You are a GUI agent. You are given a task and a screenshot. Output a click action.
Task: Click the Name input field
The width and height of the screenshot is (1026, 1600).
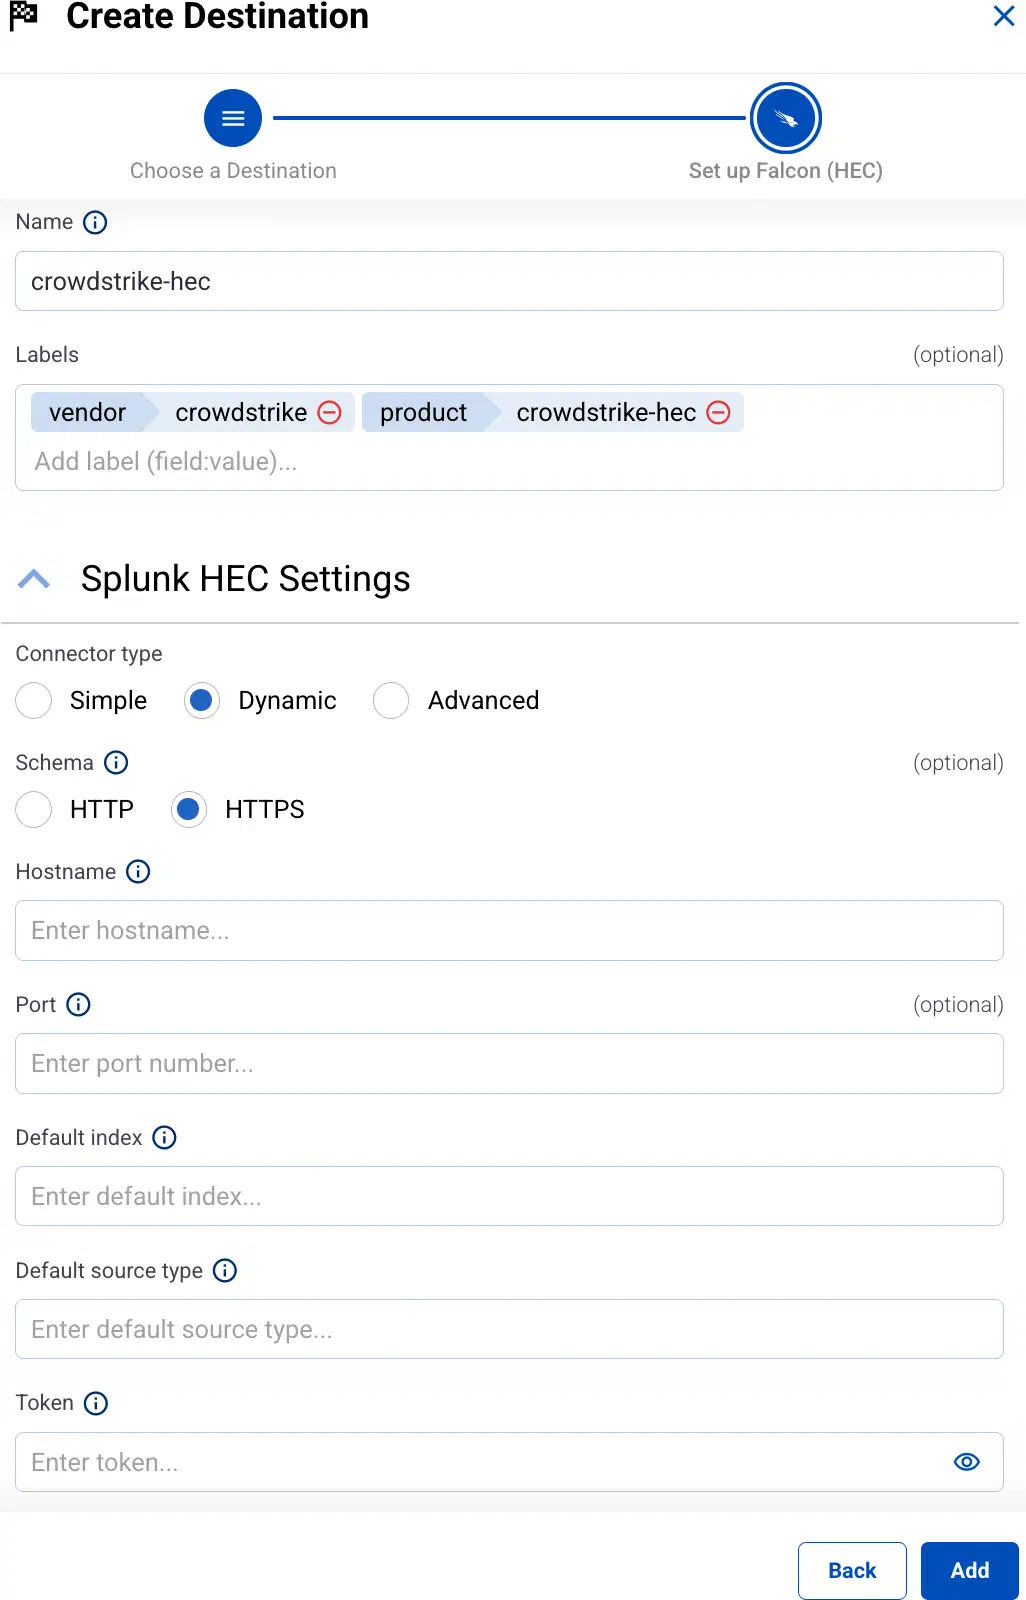click(509, 281)
